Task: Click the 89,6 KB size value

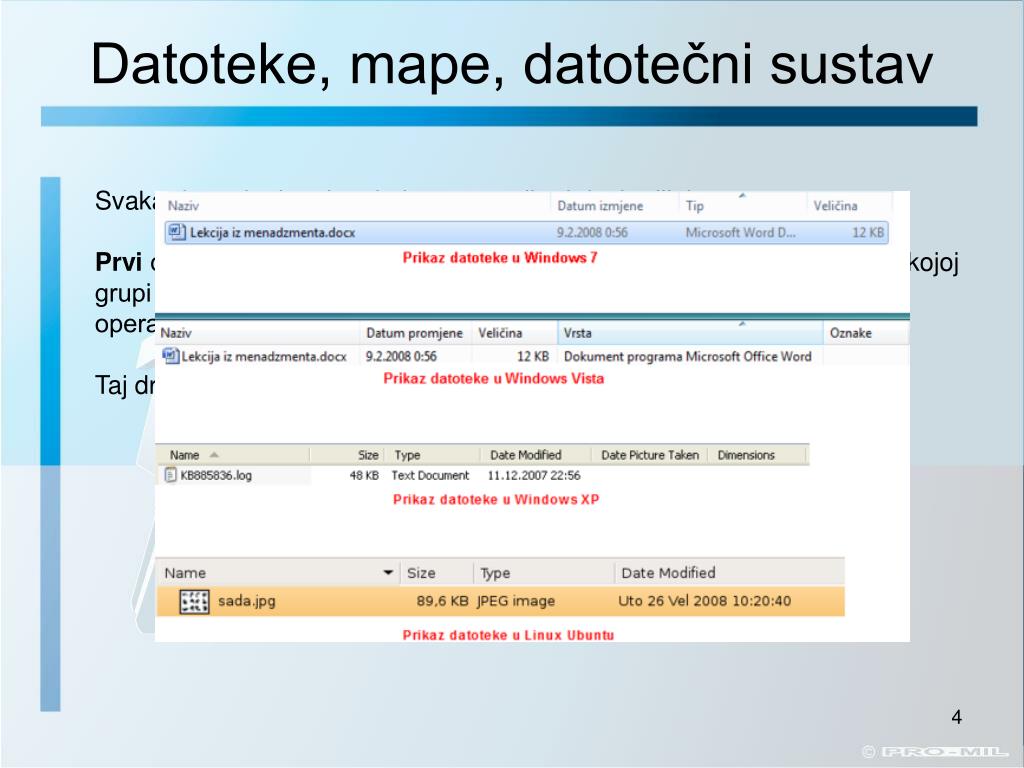Action: (x=442, y=601)
